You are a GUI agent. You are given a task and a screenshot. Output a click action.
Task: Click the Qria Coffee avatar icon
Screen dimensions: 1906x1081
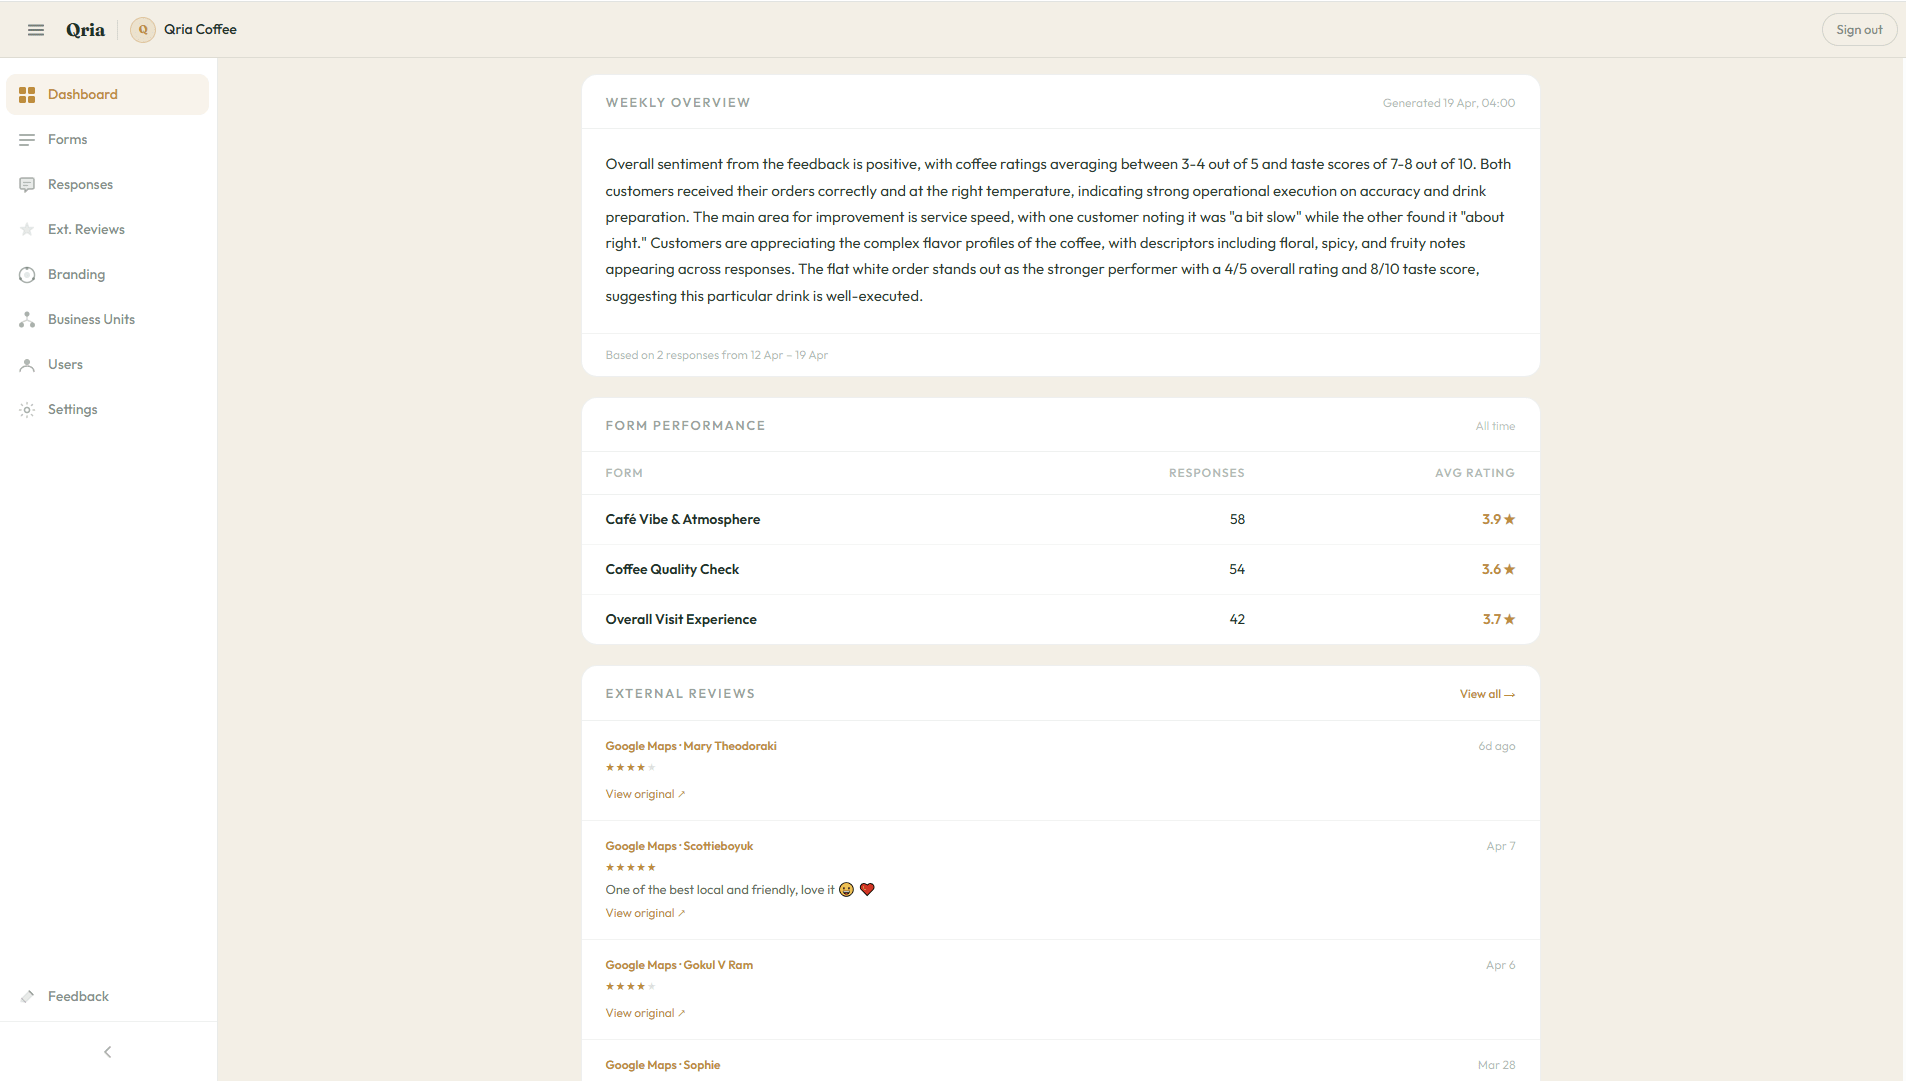pyautogui.click(x=143, y=30)
